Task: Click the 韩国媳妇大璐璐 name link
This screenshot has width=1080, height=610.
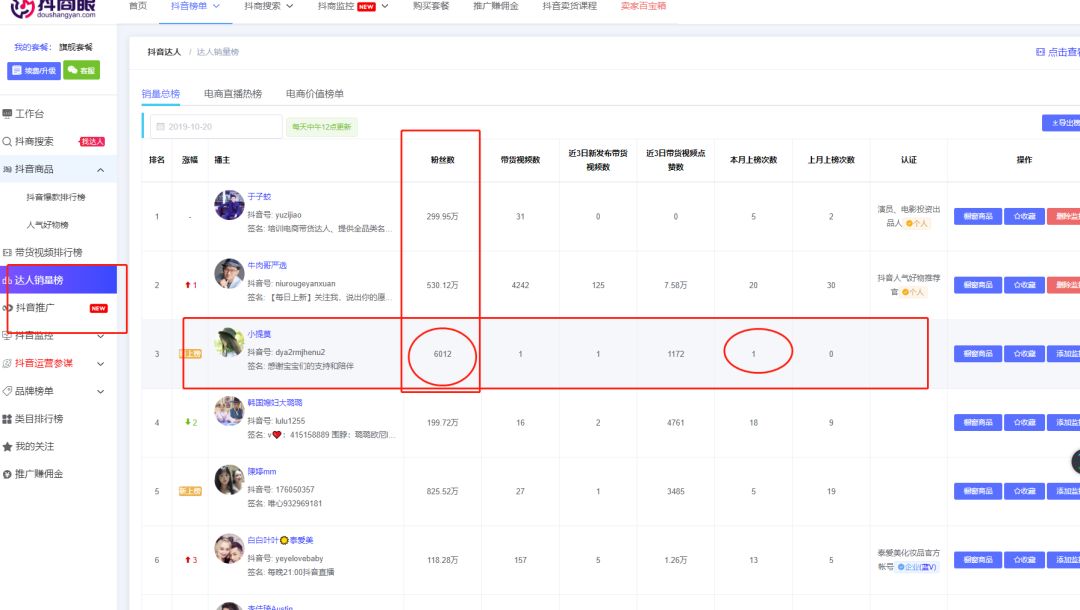Action: 275,403
